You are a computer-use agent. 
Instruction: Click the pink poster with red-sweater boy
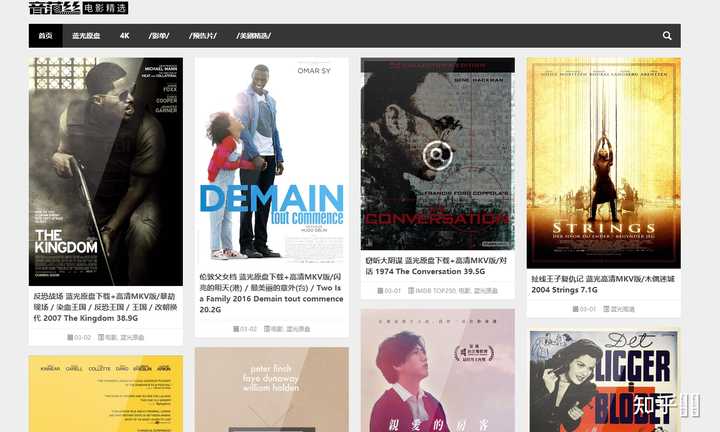[x=438, y=370]
